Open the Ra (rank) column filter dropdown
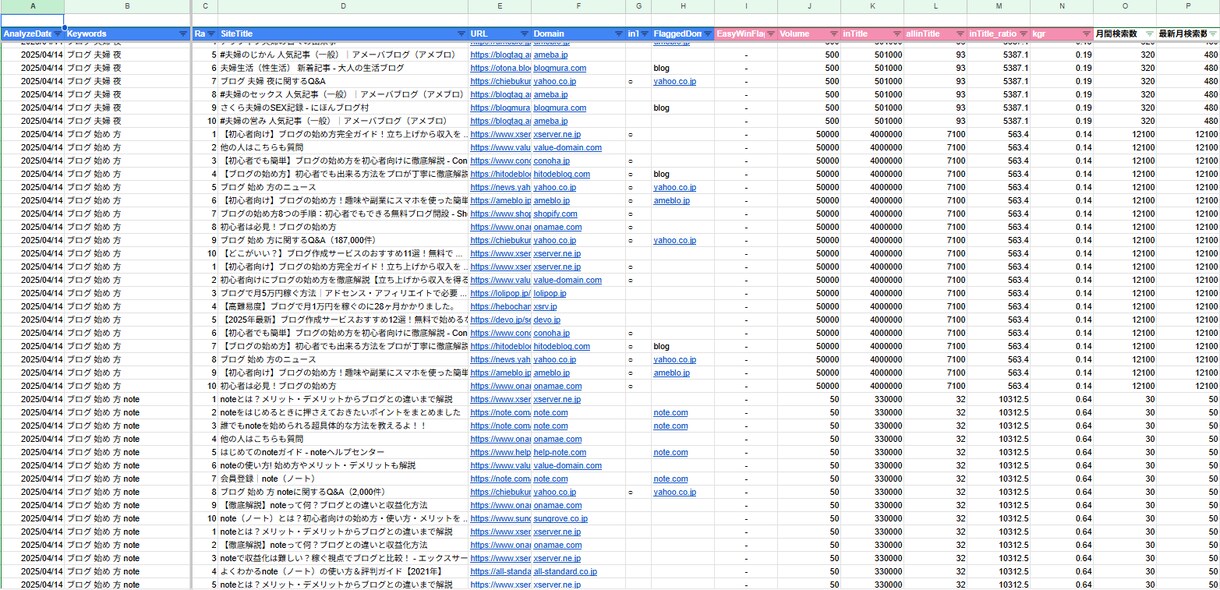 [211, 34]
